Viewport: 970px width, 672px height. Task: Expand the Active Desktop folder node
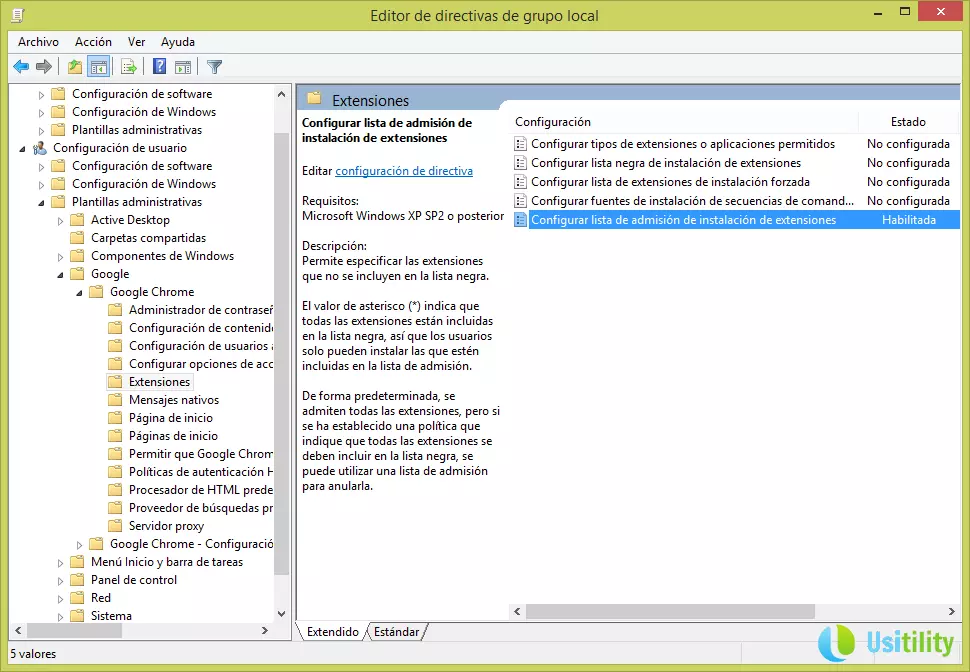(61, 220)
